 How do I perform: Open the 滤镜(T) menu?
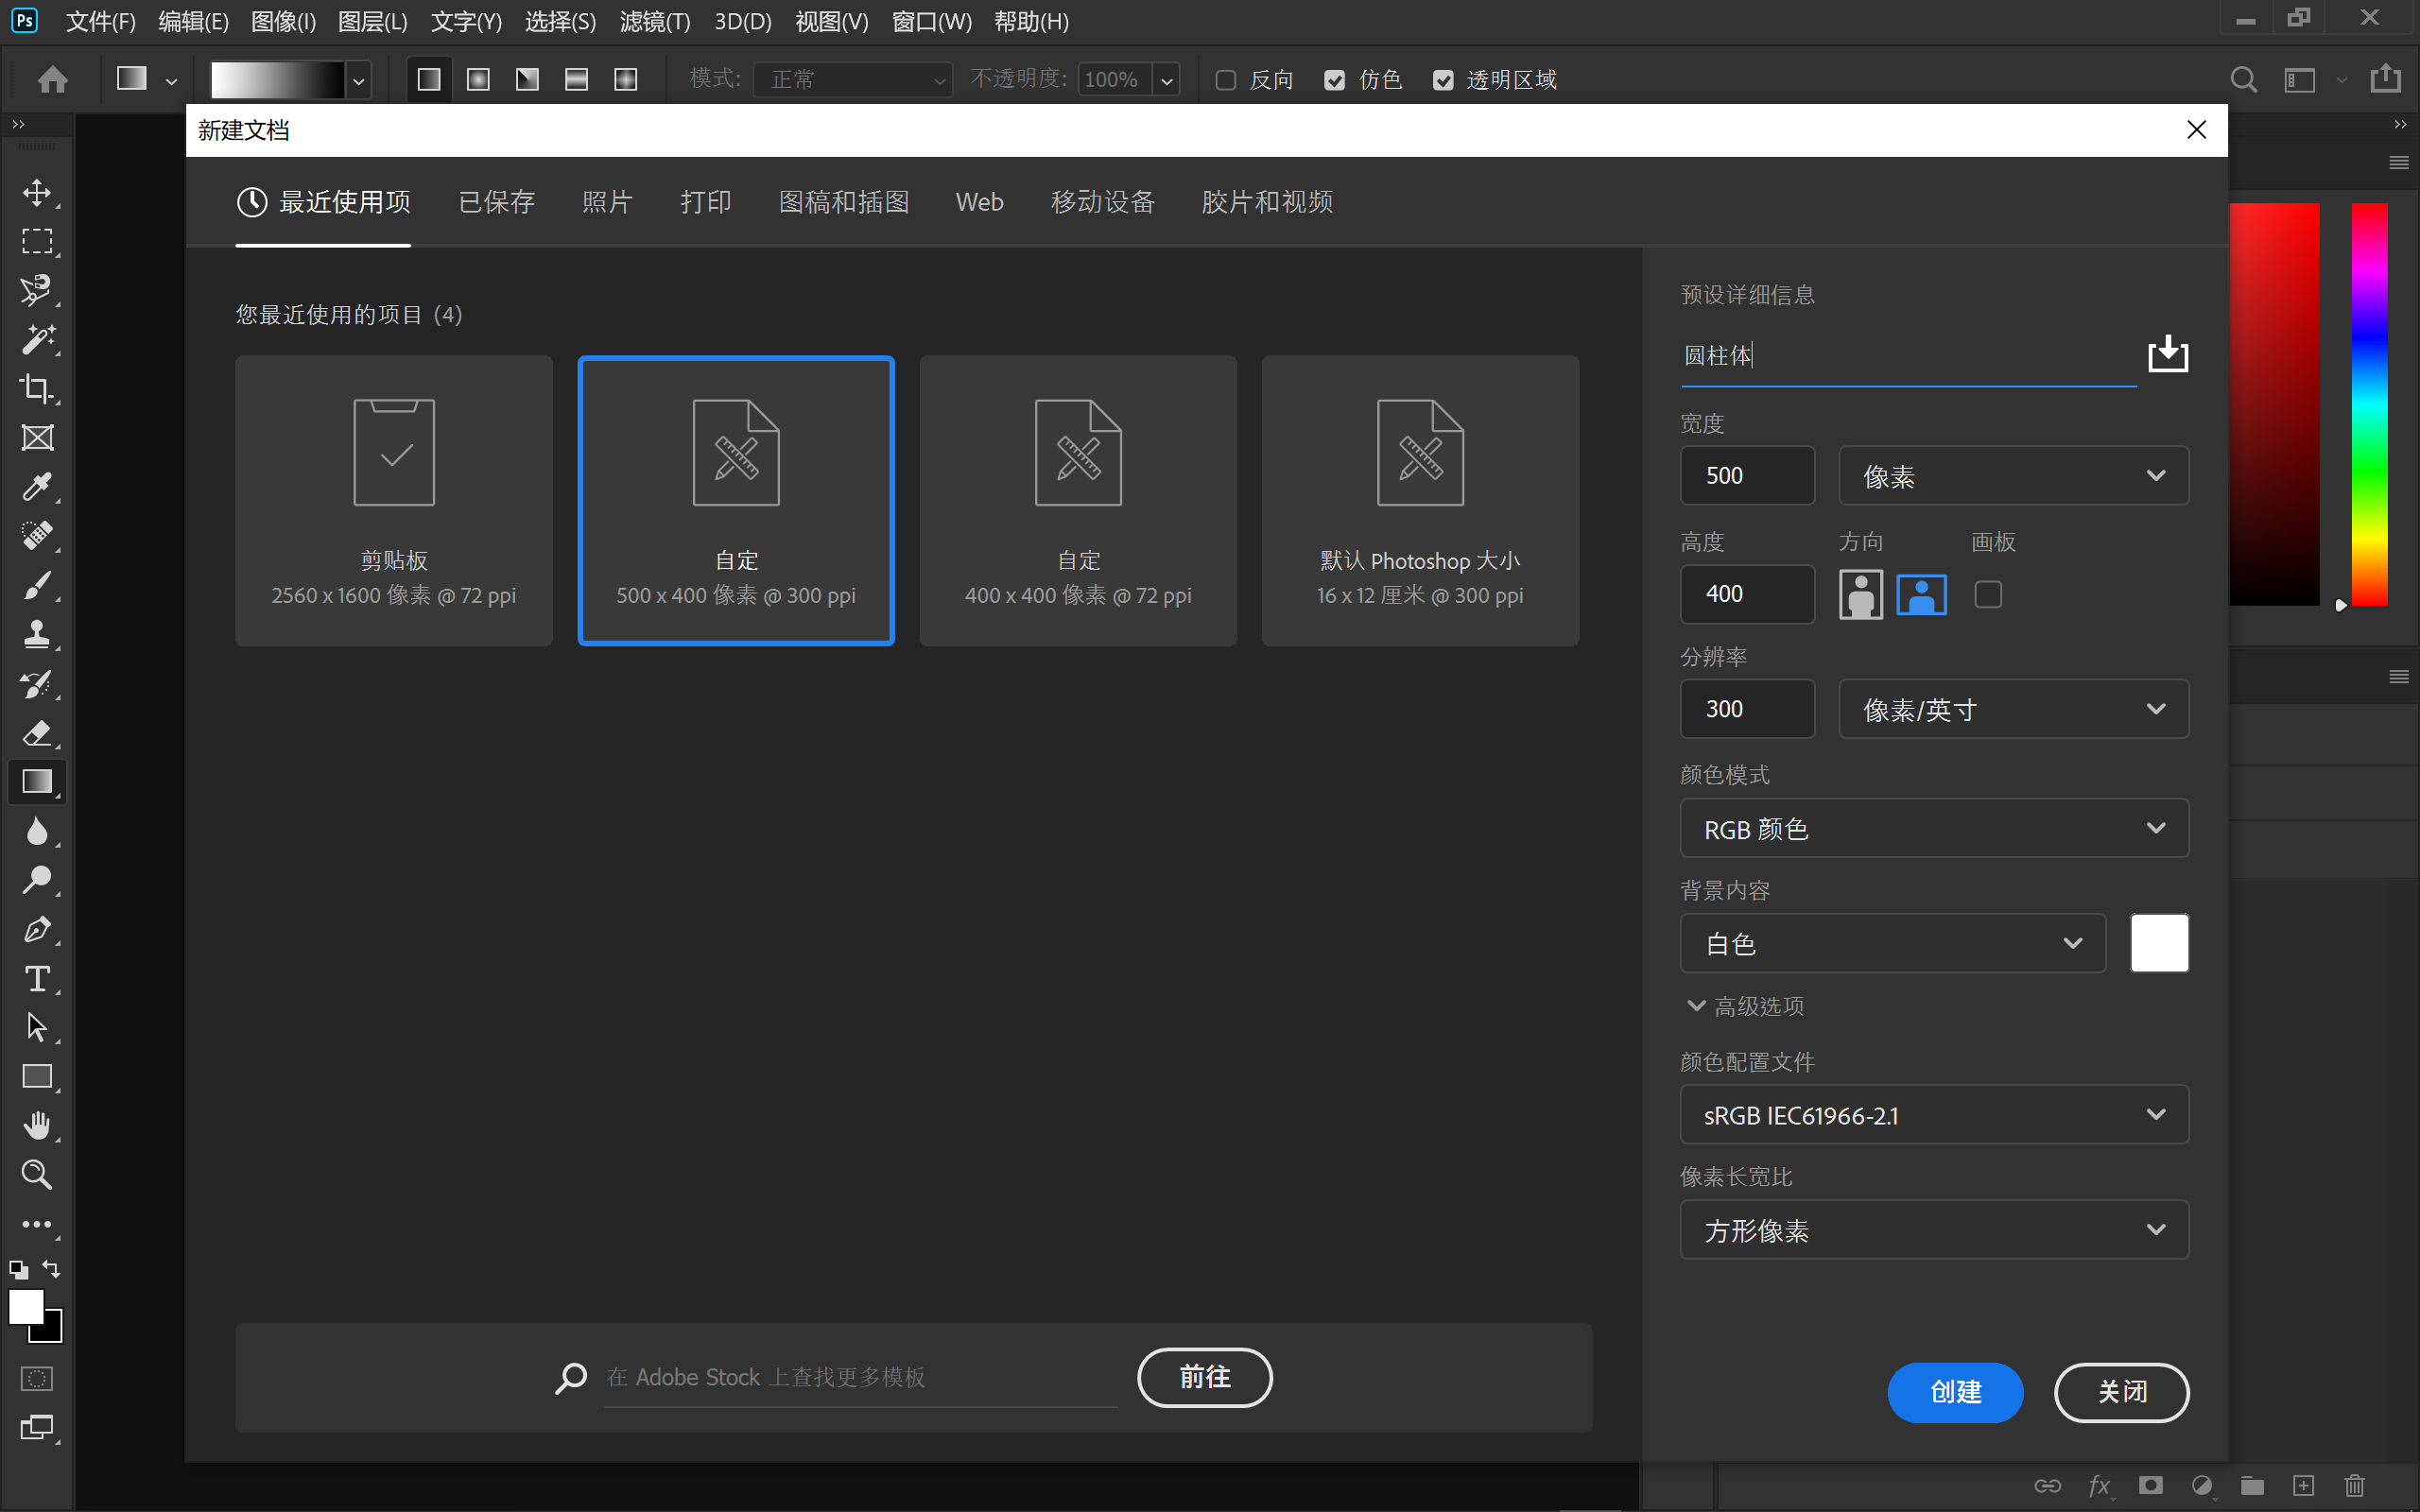pyautogui.click(x=655, y=22)
